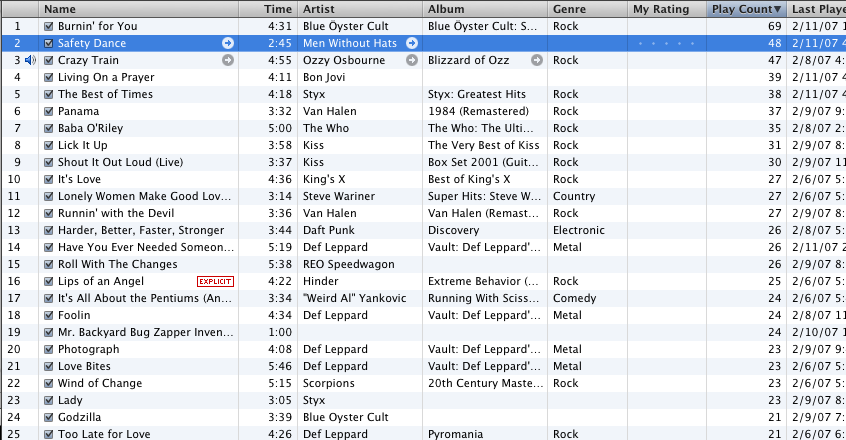Sort by the Artist column header
This screenshot has height=440, width=846.
click(x=360, y=9)
